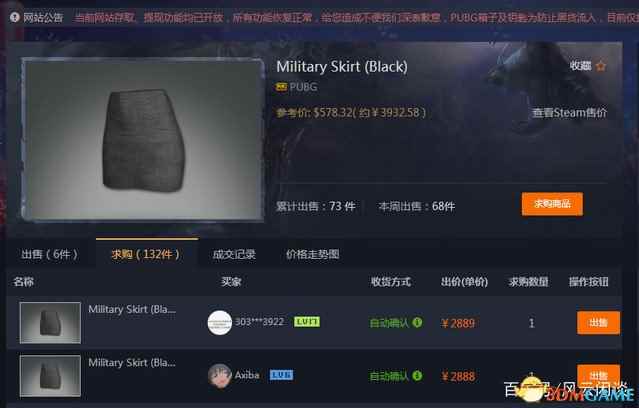Show the 价格走势图 tab
Image resolution: width=639 pixels, height=408 pixels.
coord(313,254)
